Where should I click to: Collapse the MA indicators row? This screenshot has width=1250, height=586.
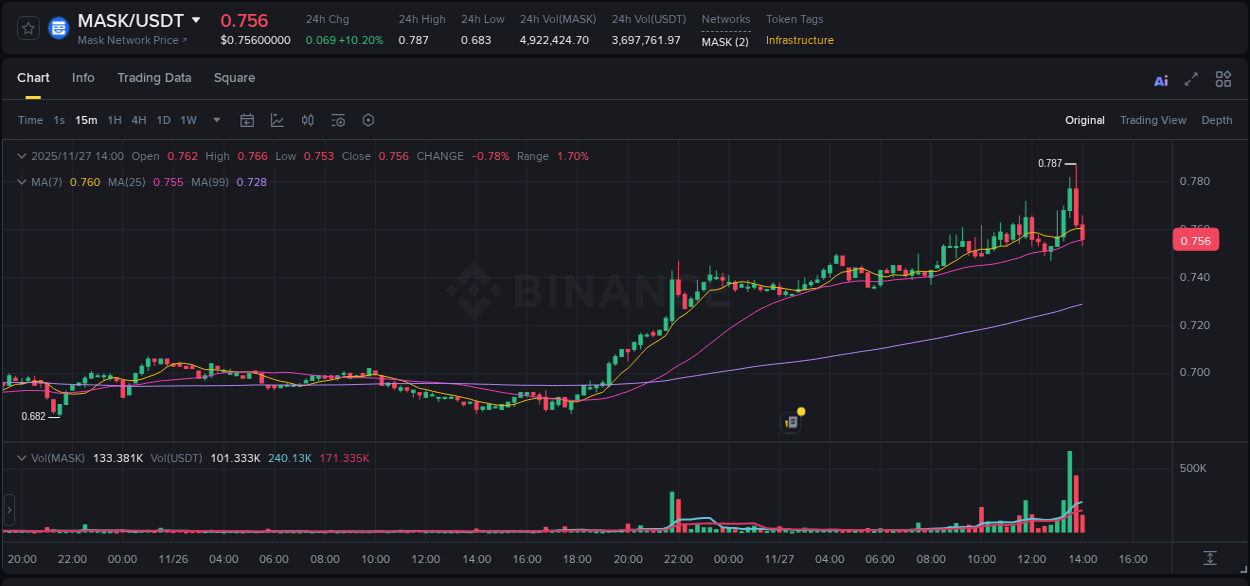click(x=21, y=182)
